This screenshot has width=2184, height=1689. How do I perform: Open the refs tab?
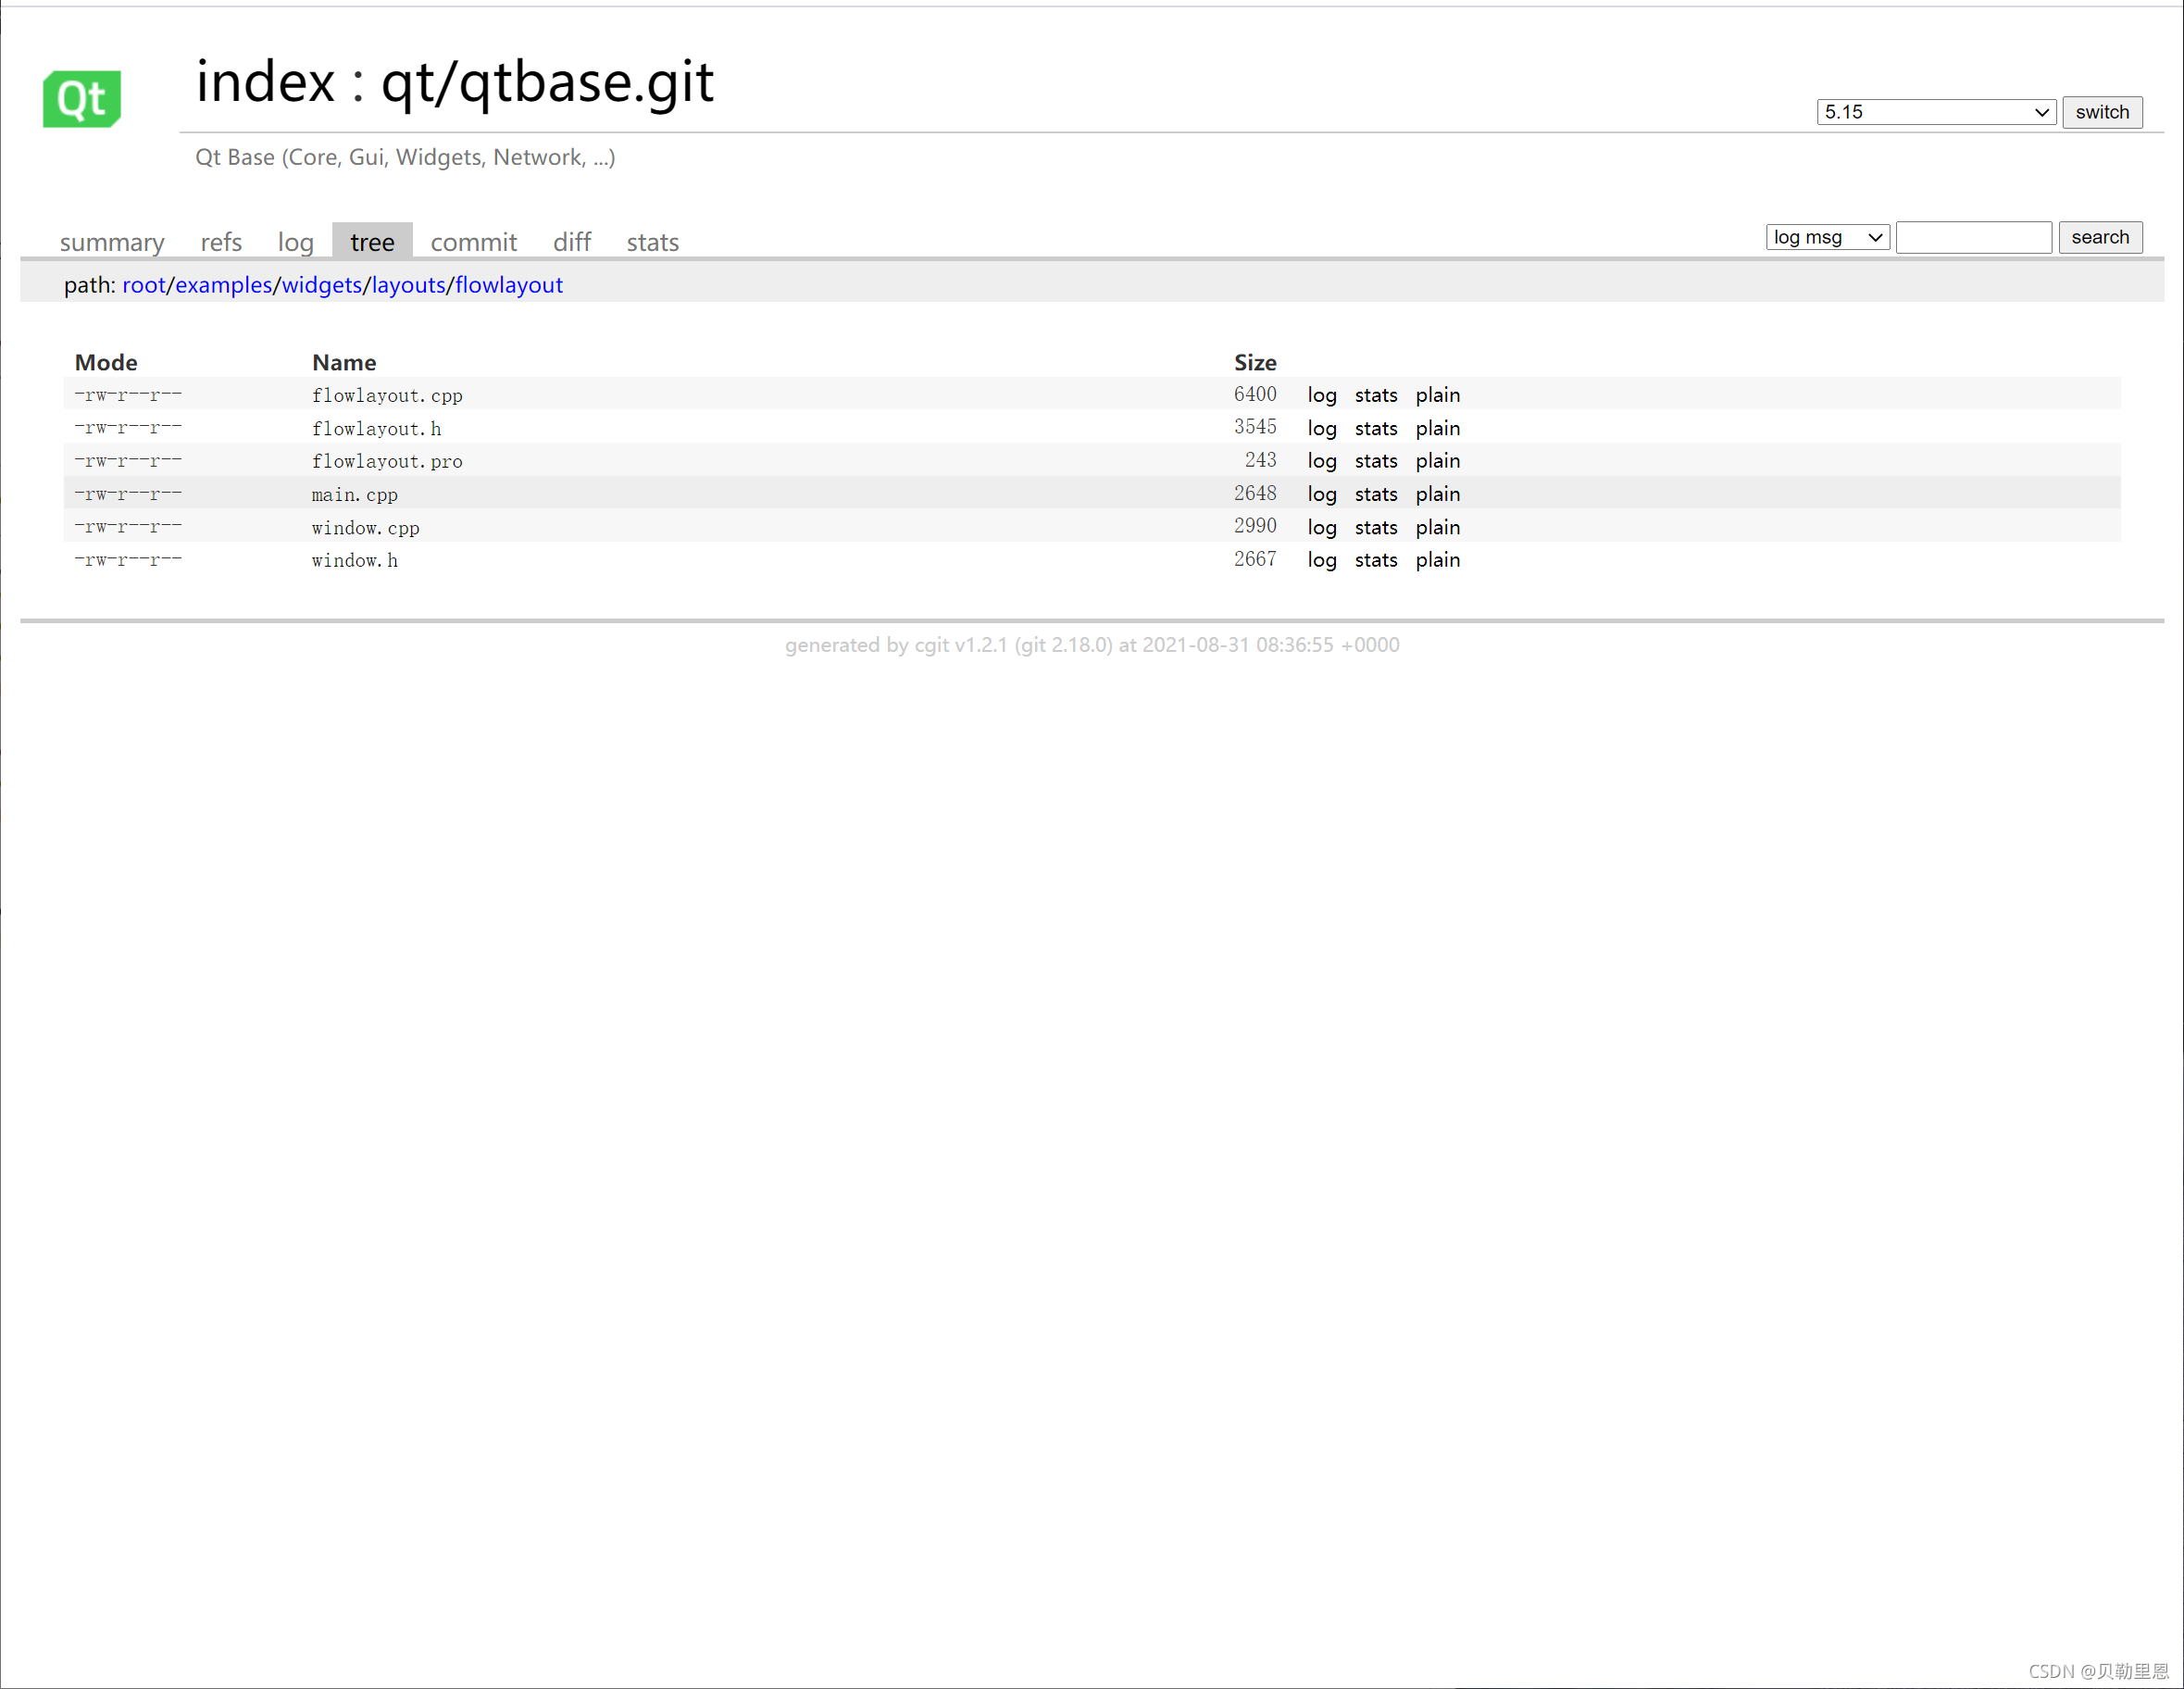click(221, 242)
